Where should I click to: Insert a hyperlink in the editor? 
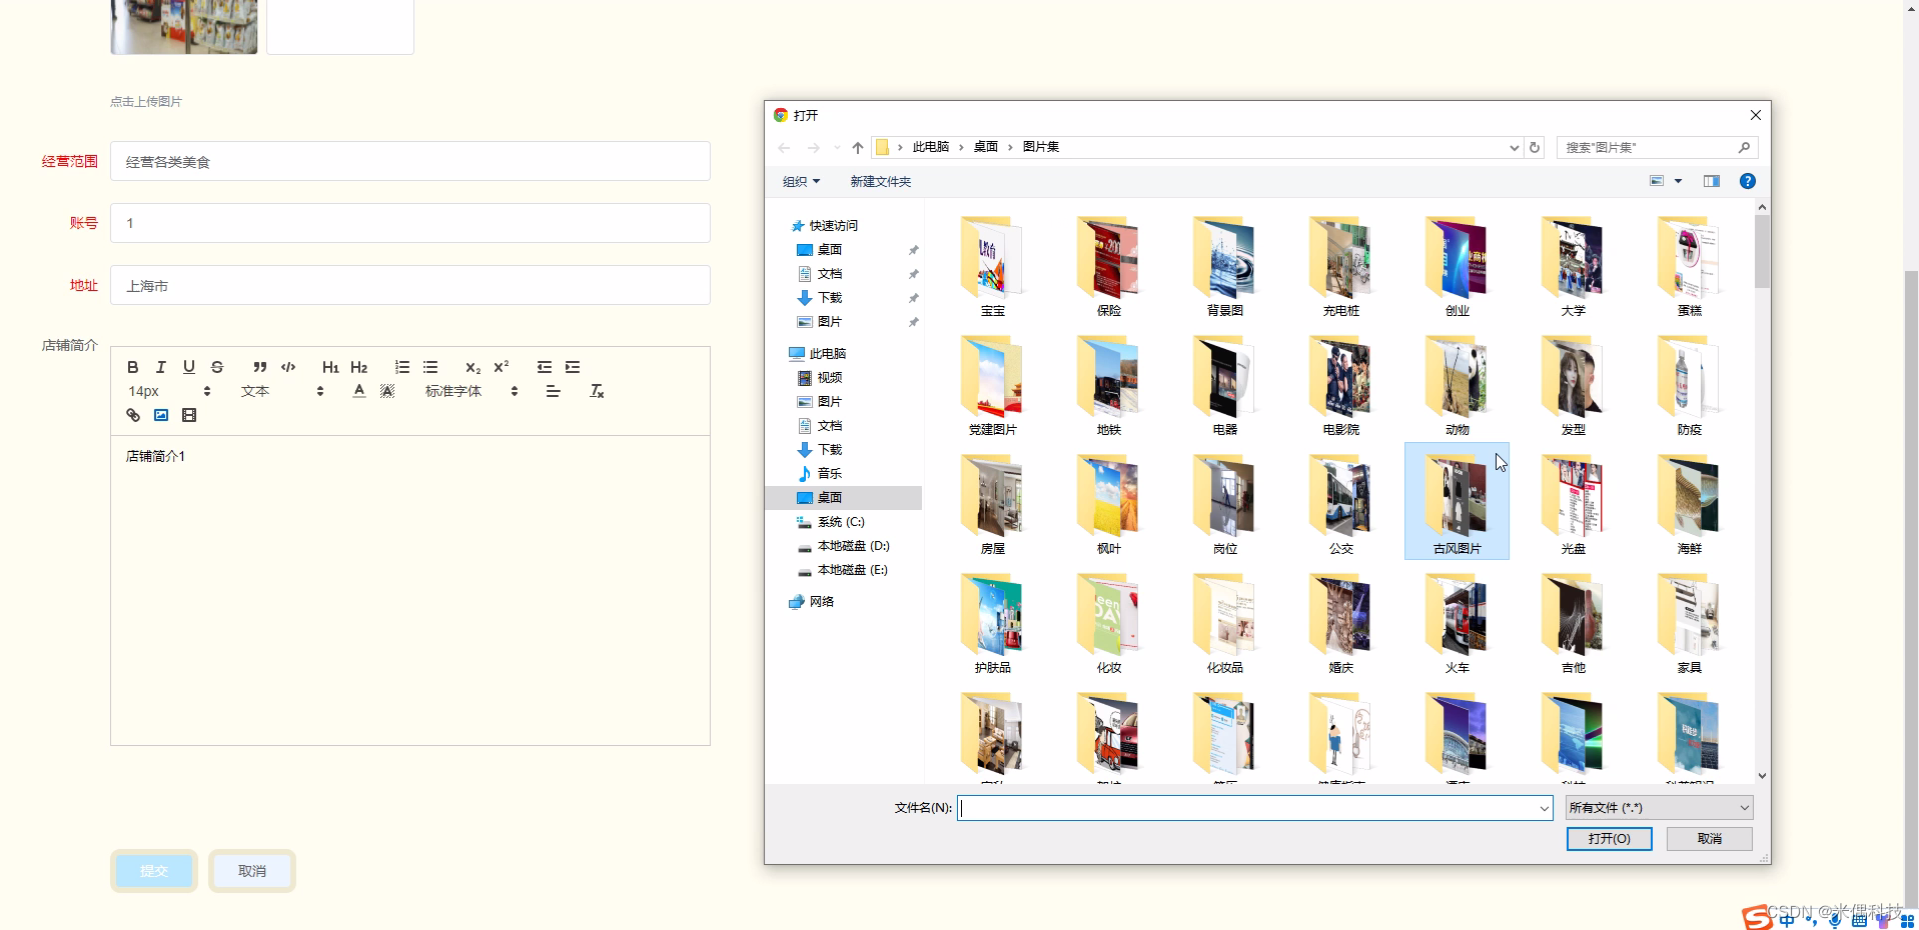tap(132, 415)
